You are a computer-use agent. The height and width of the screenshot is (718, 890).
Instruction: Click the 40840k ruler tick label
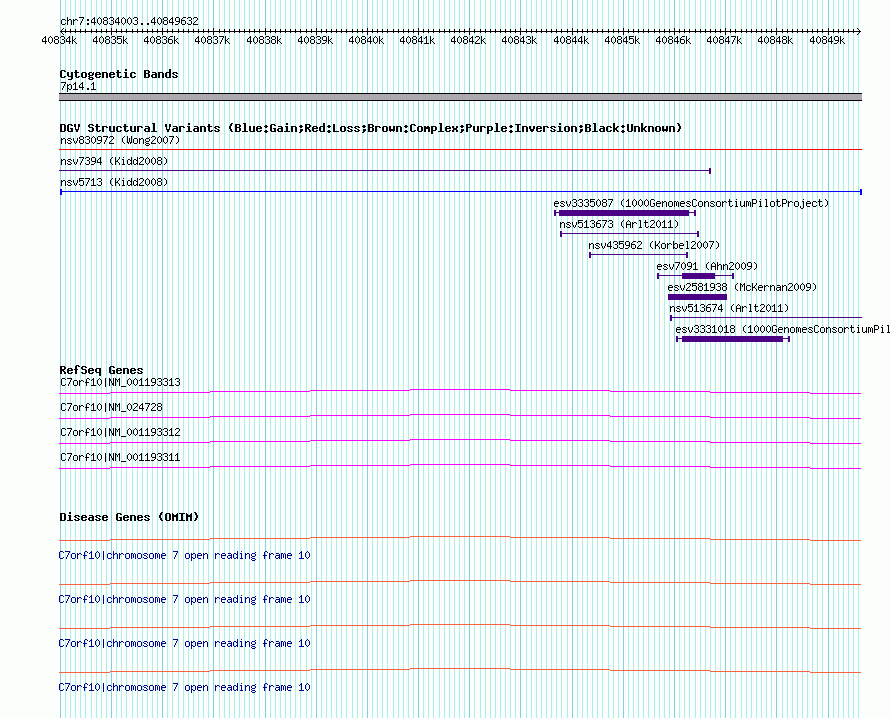point(366,40)
